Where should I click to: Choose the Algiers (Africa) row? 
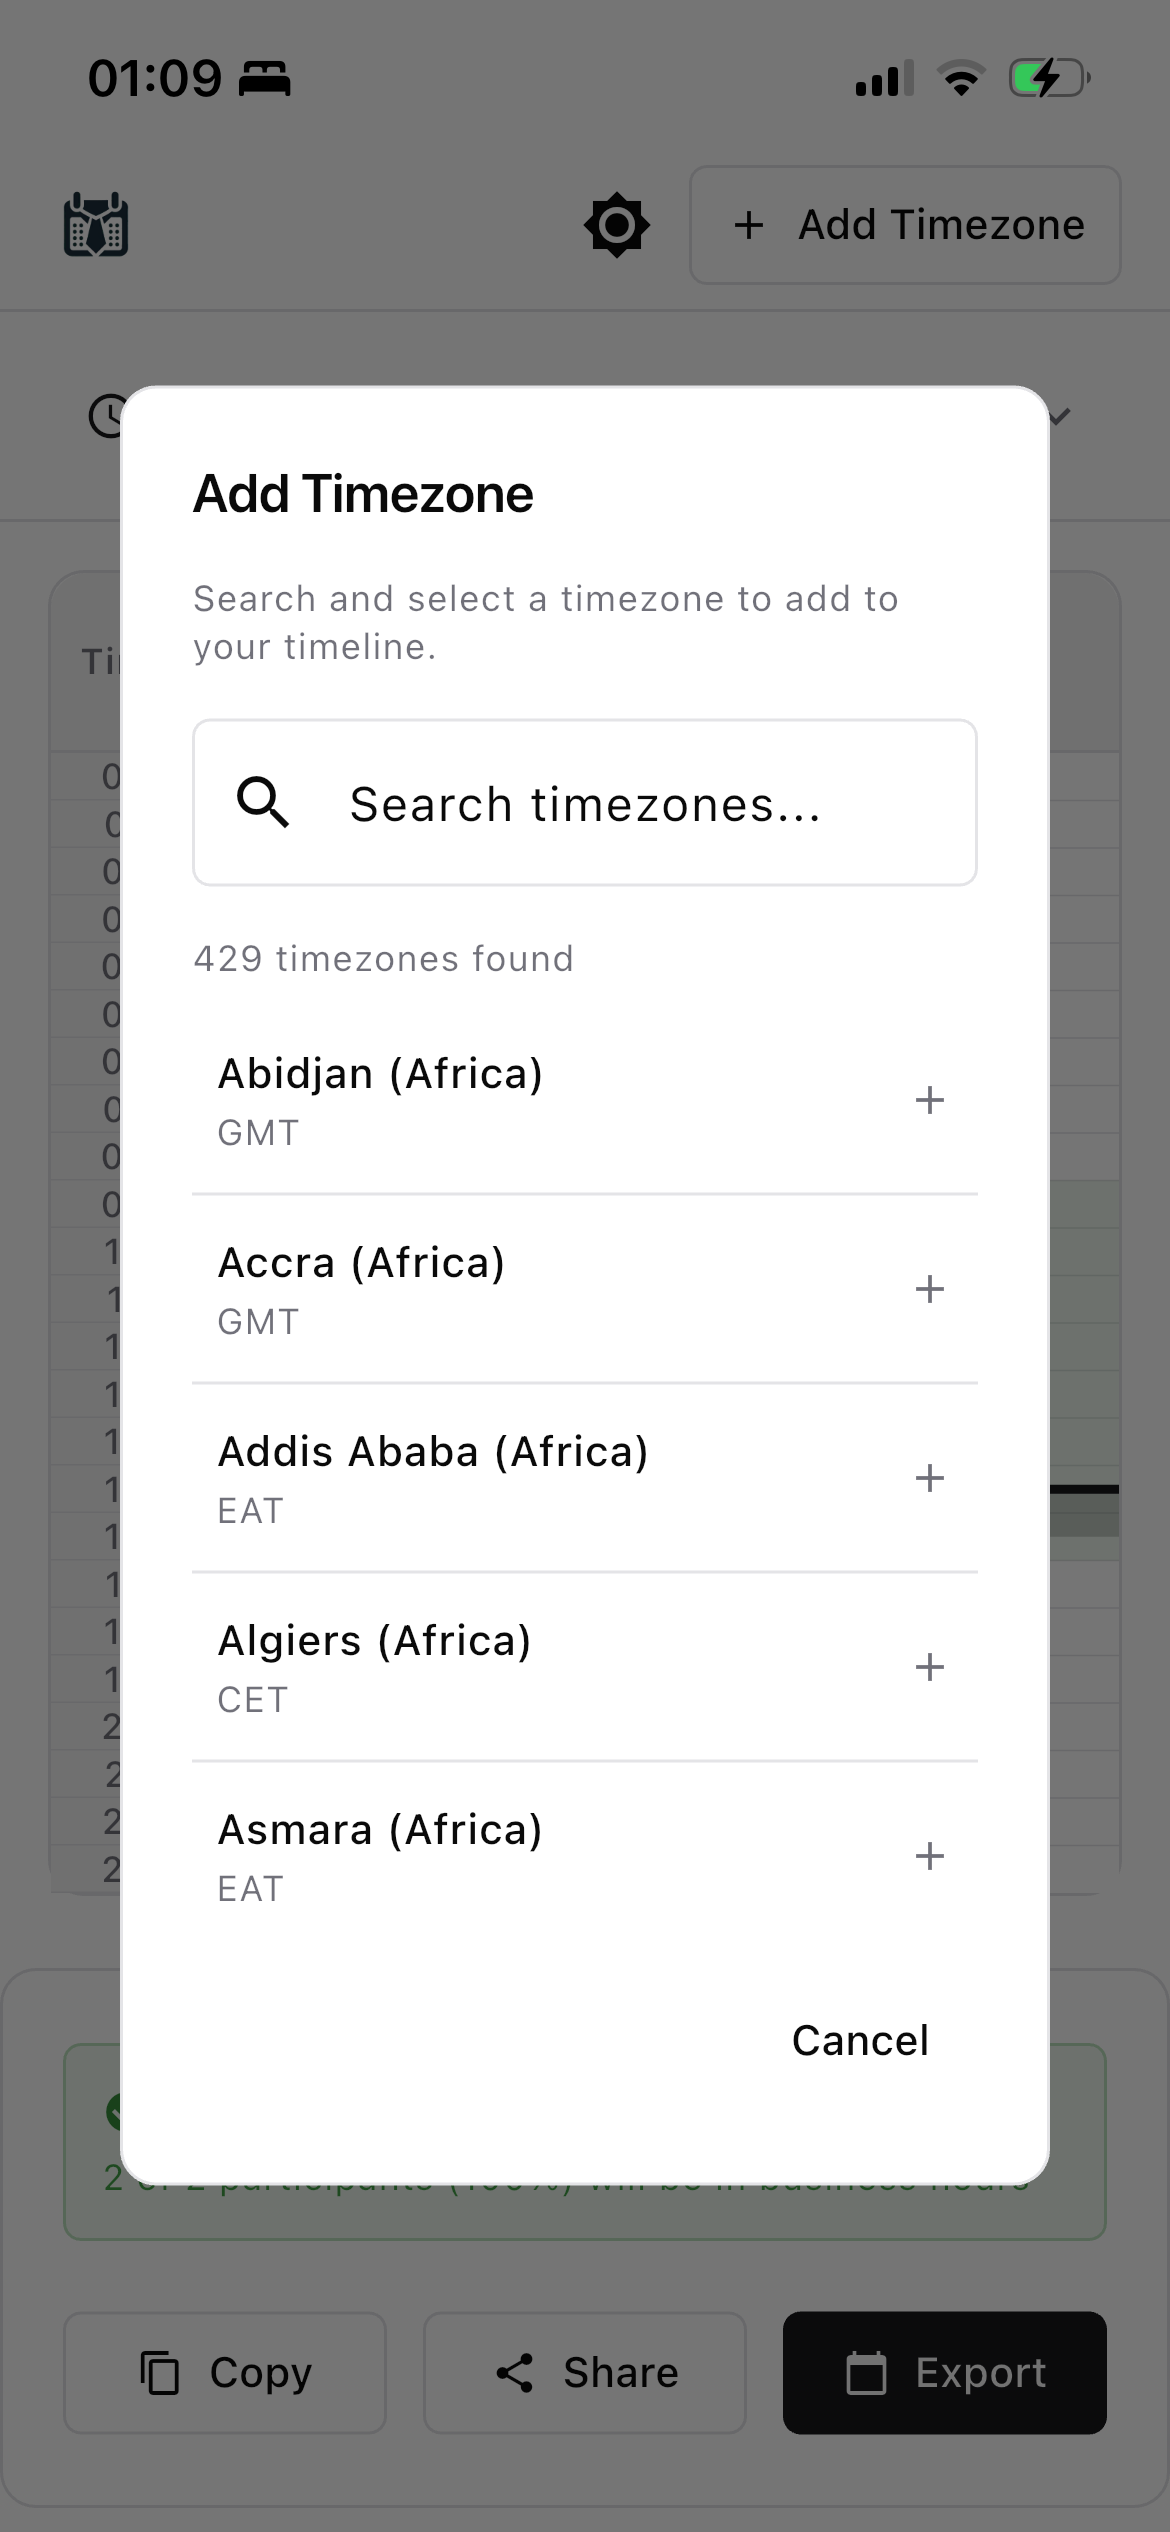(585, 1667)
